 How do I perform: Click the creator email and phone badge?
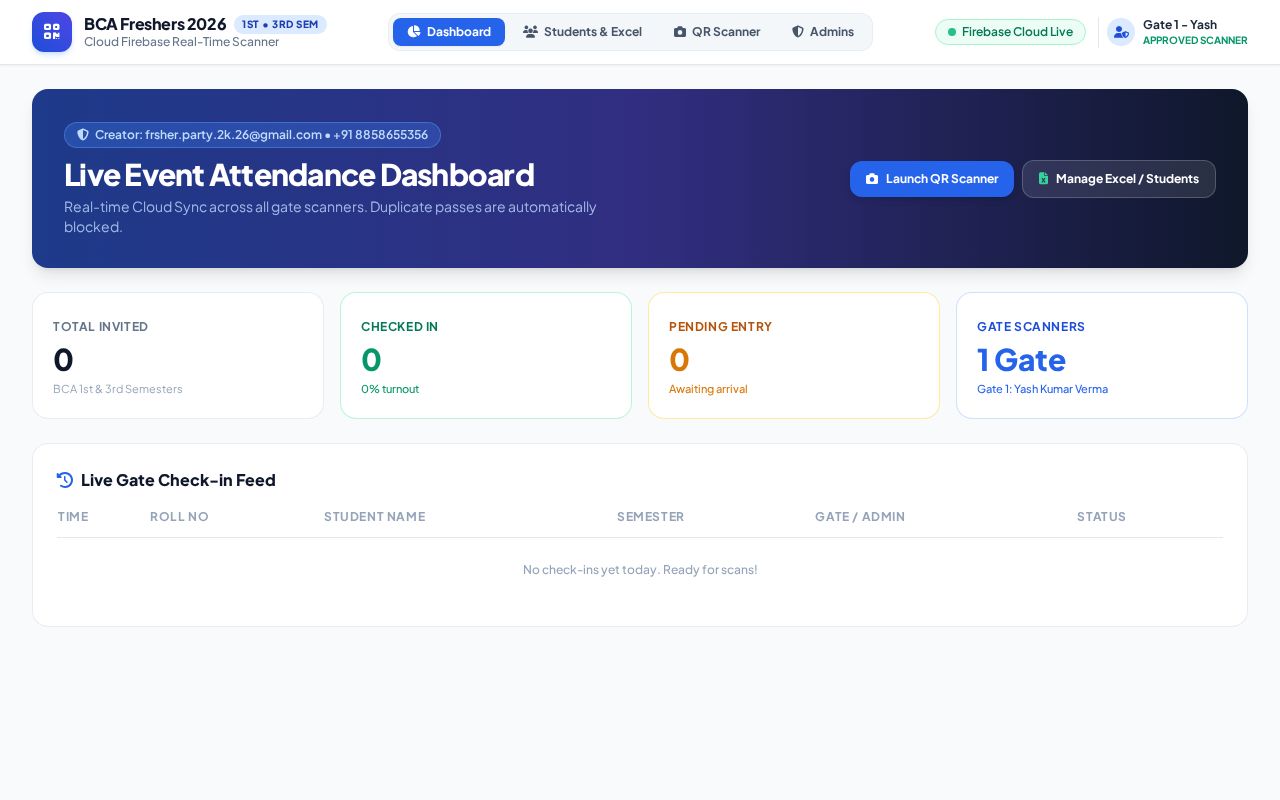tap(252, 135)
